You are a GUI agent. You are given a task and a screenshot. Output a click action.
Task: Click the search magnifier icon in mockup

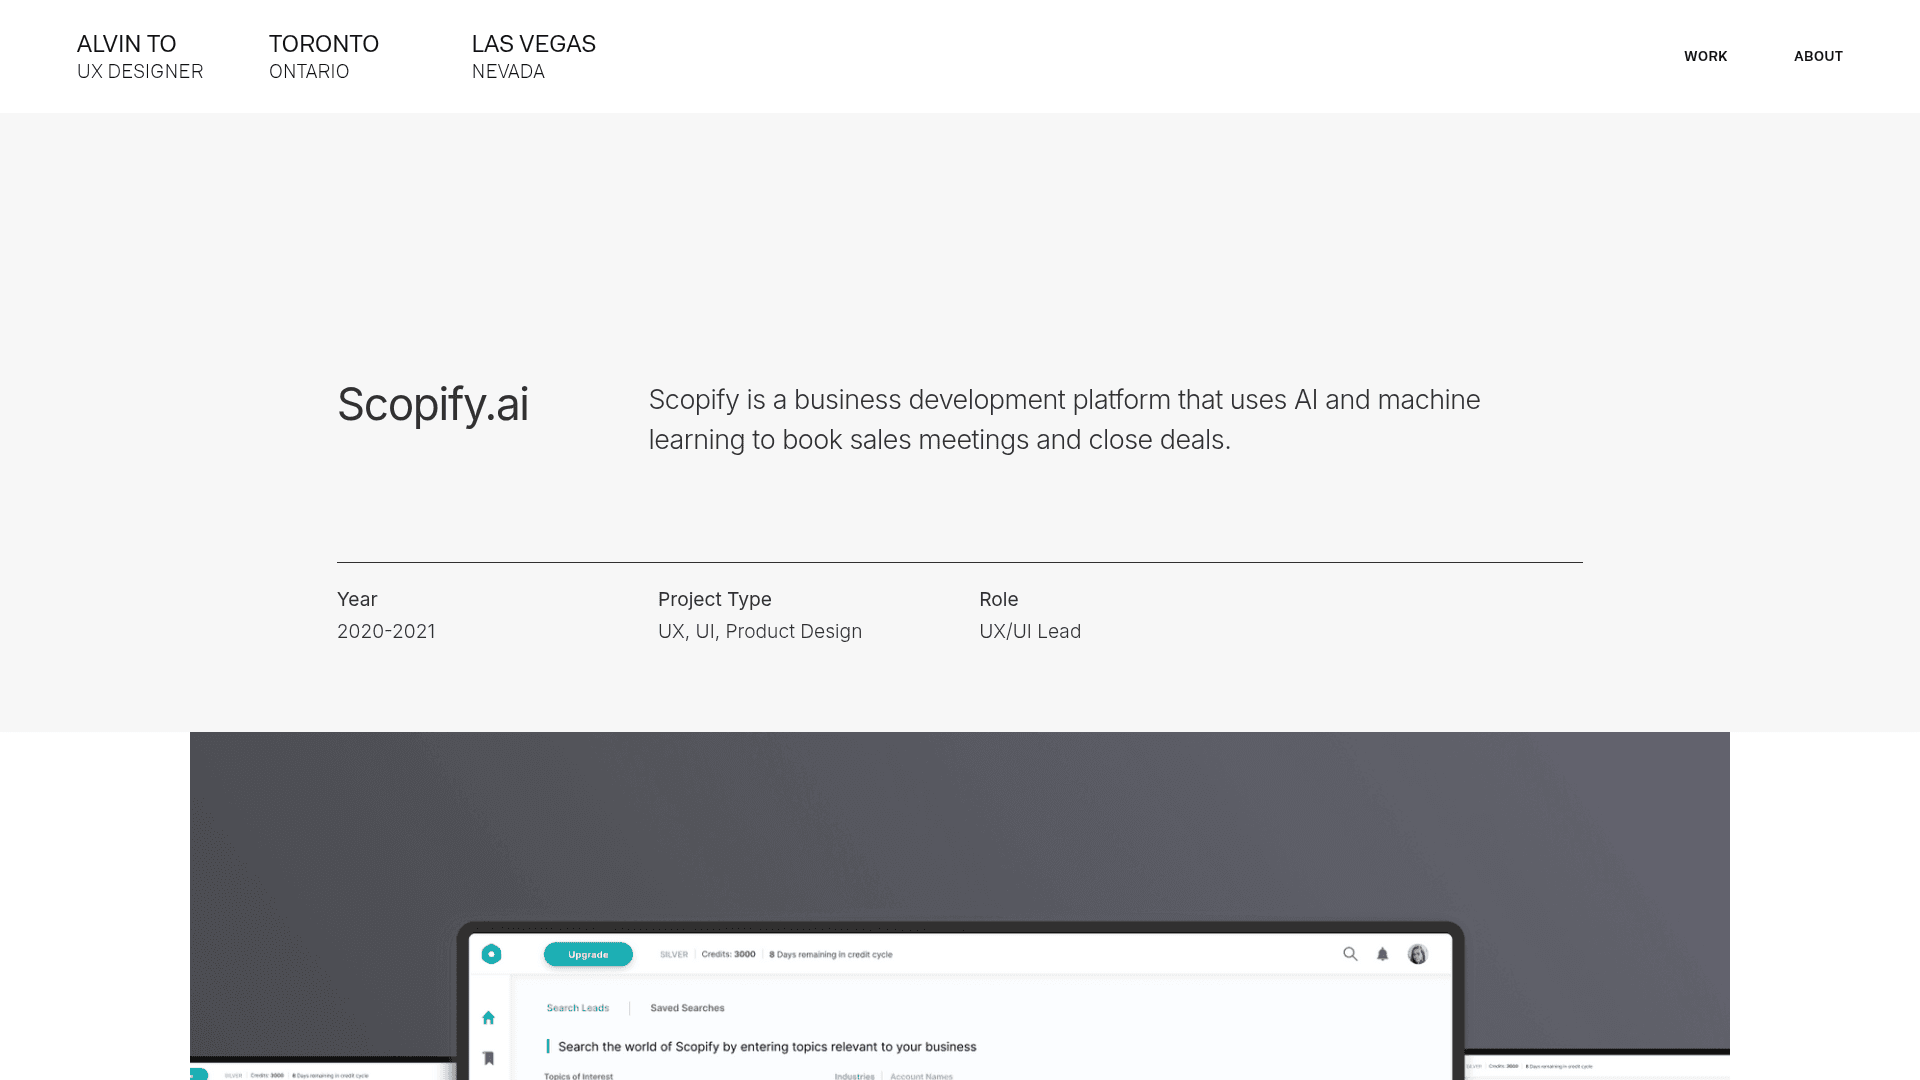(1350, 954)
